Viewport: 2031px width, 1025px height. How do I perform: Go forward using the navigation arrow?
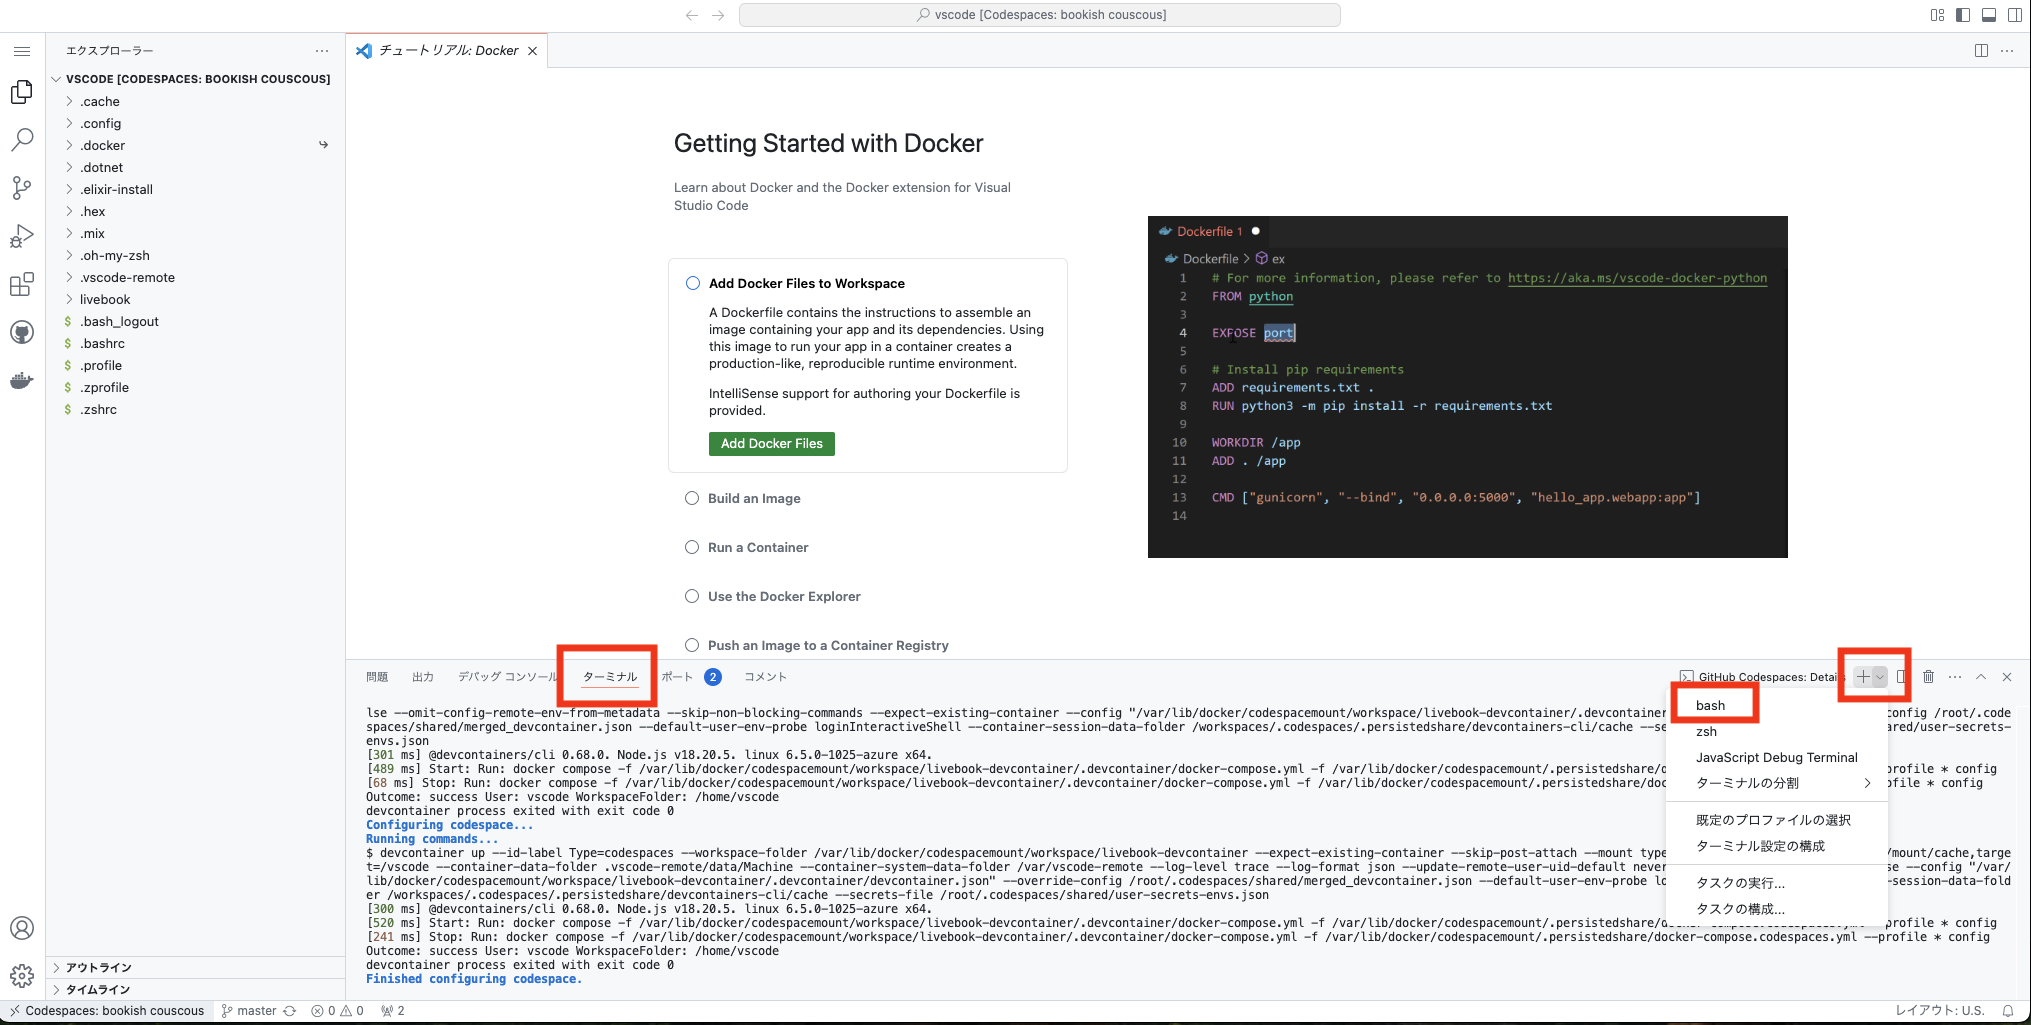[x=718, y=15]
